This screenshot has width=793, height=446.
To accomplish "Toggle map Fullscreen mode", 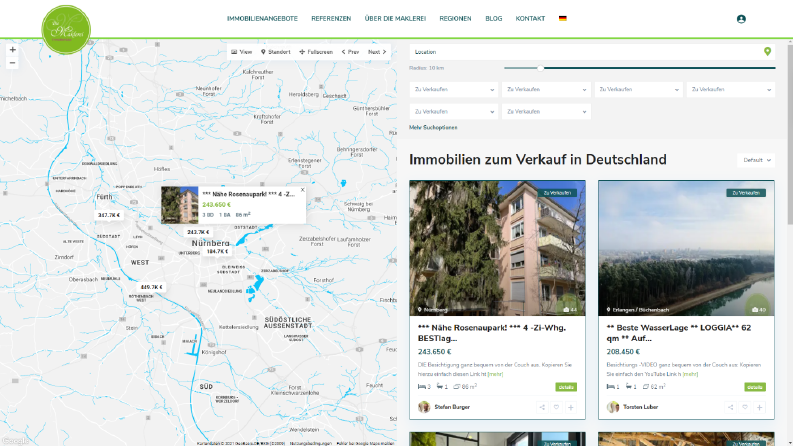I will [x=316, y=52].
